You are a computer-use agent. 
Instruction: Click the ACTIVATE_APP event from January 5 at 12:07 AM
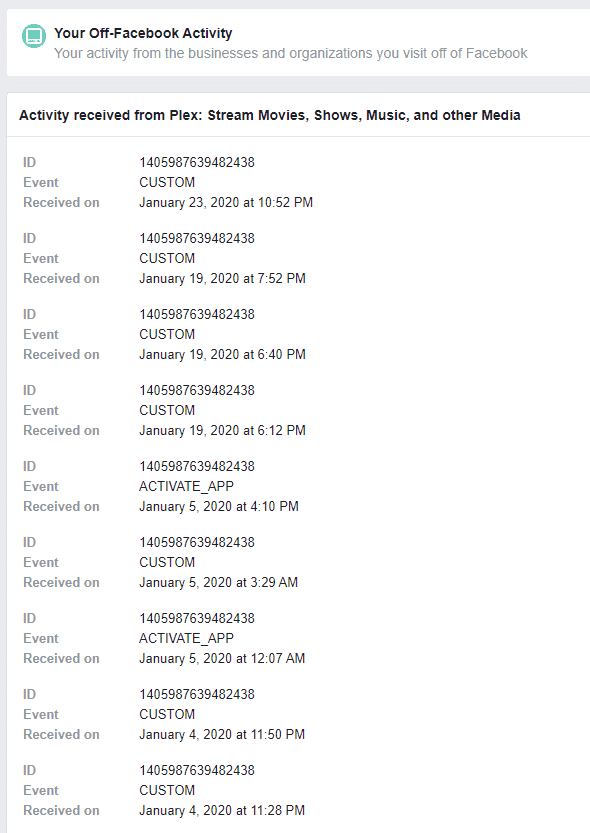[x=186, y=638]
